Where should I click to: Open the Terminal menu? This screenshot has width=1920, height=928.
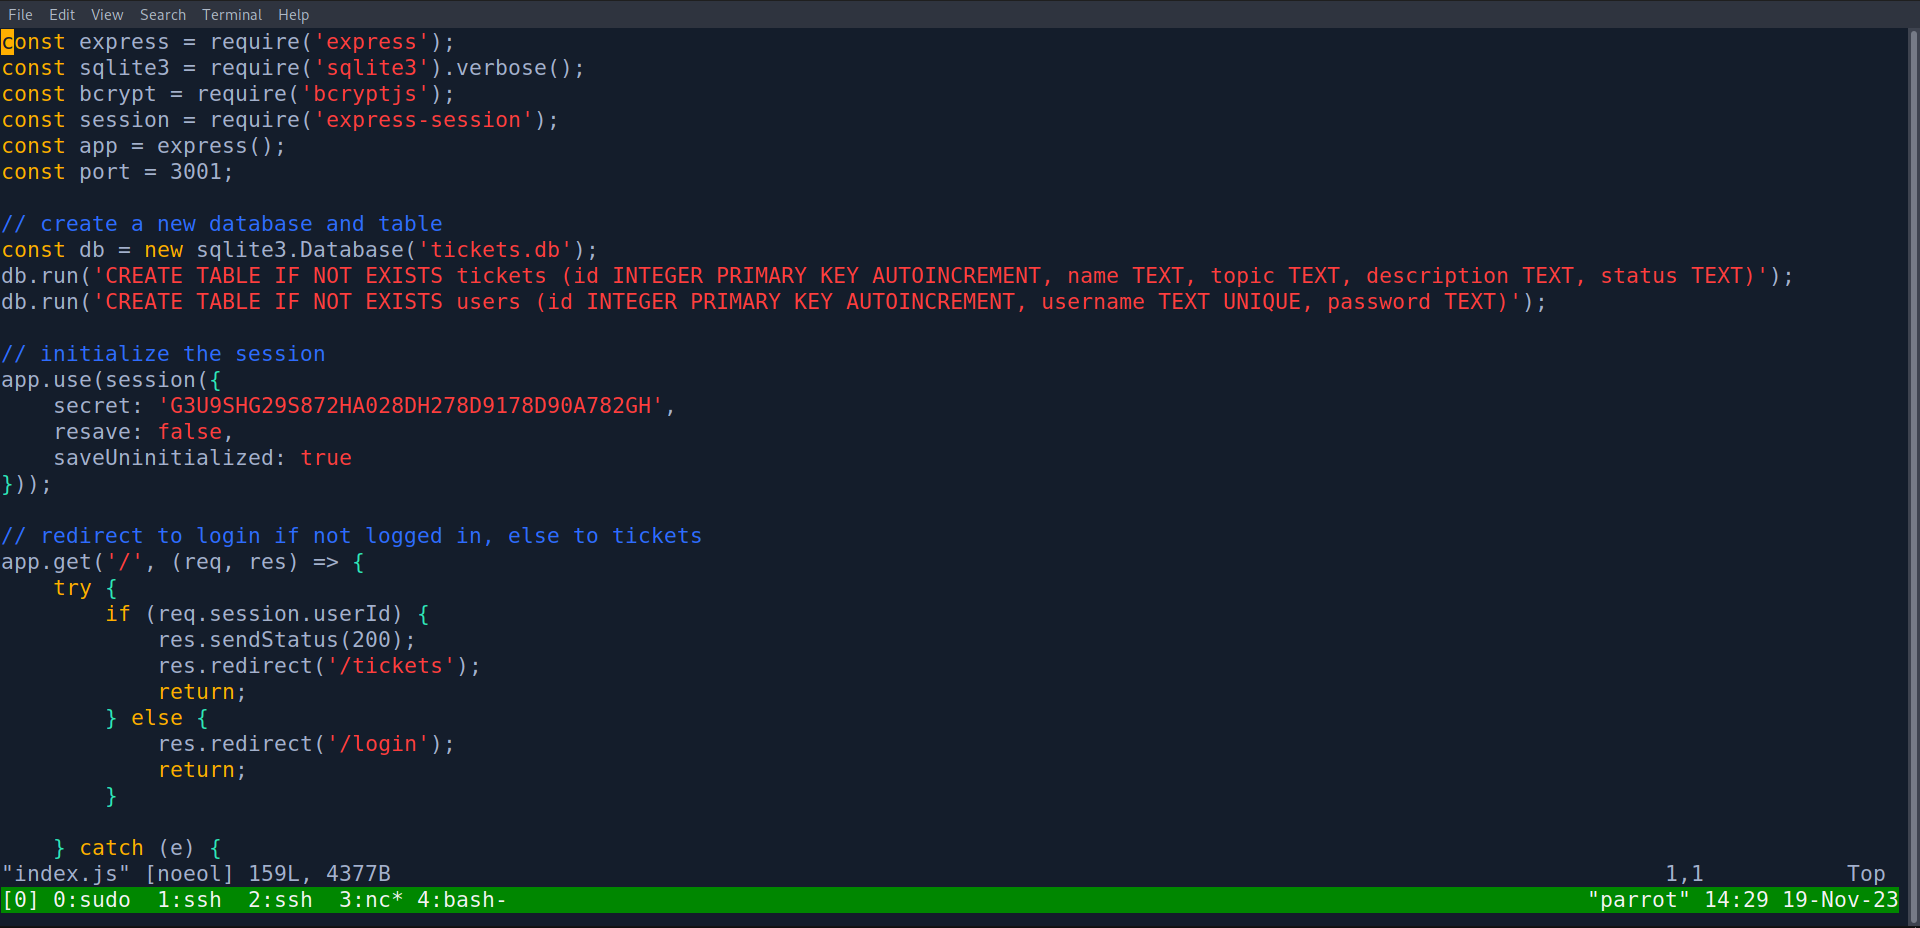232,15
